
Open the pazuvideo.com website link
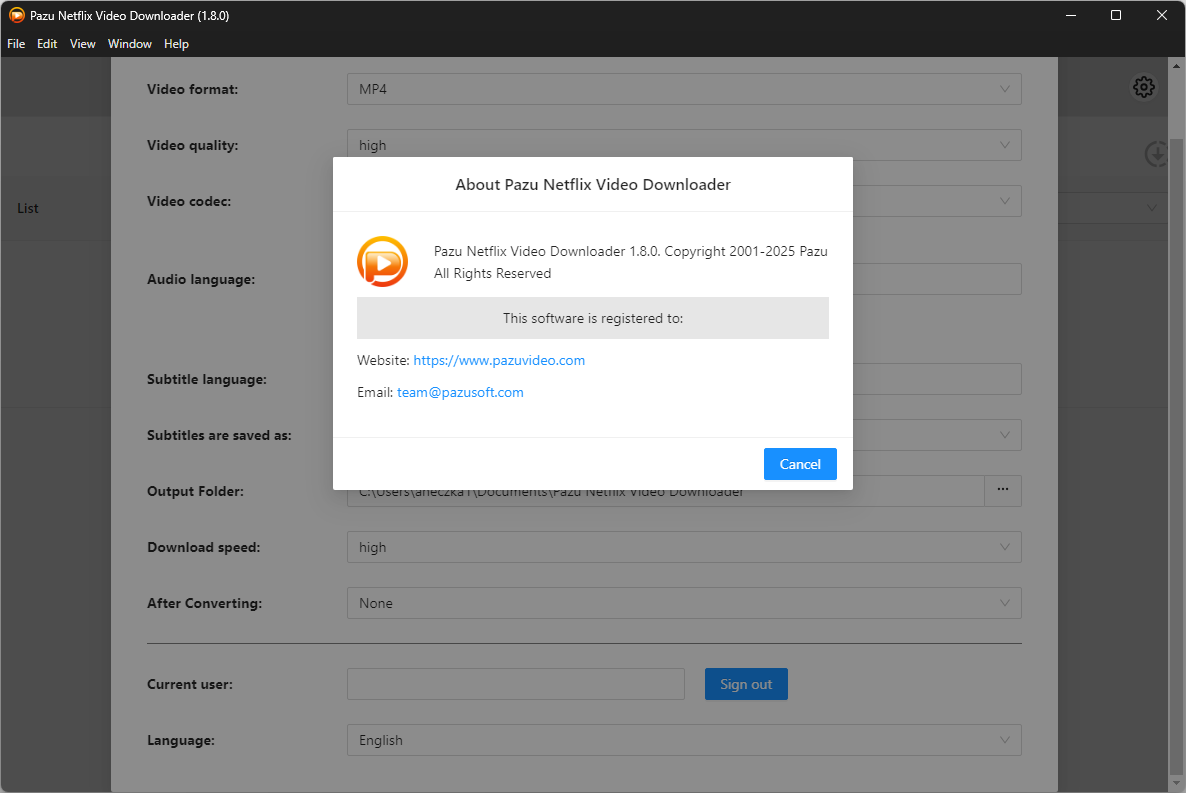(x=498, y=360)
